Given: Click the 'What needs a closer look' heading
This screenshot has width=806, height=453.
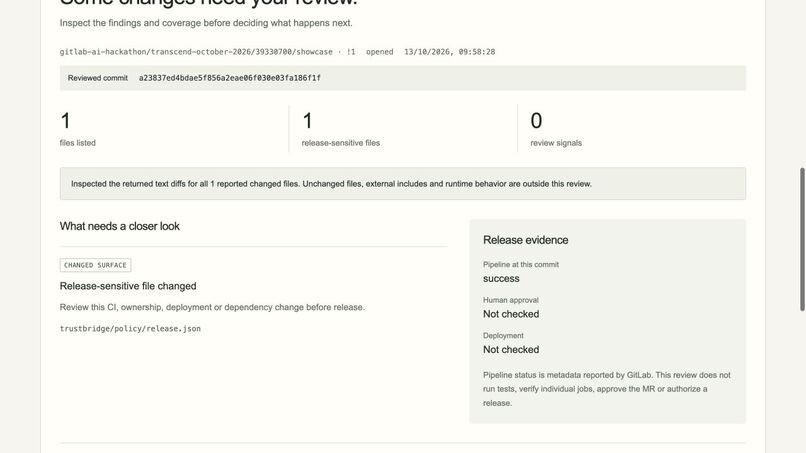Looking at the screenshot, I should 120,226.
